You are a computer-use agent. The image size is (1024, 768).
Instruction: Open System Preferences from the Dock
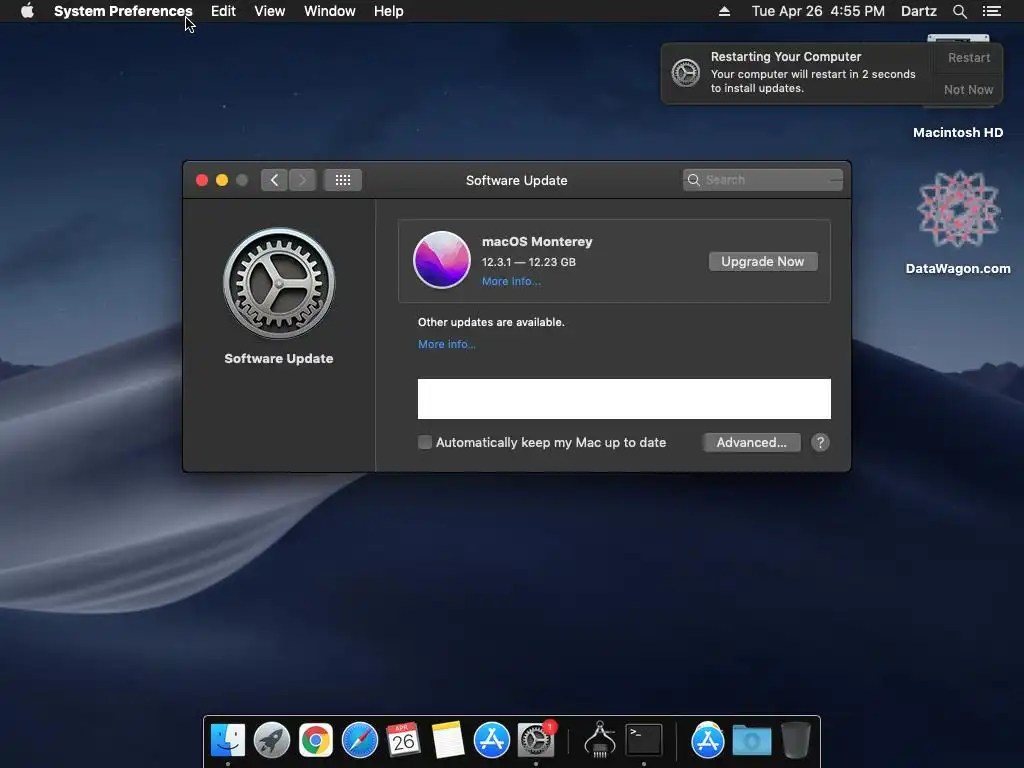tap(536, 740)
